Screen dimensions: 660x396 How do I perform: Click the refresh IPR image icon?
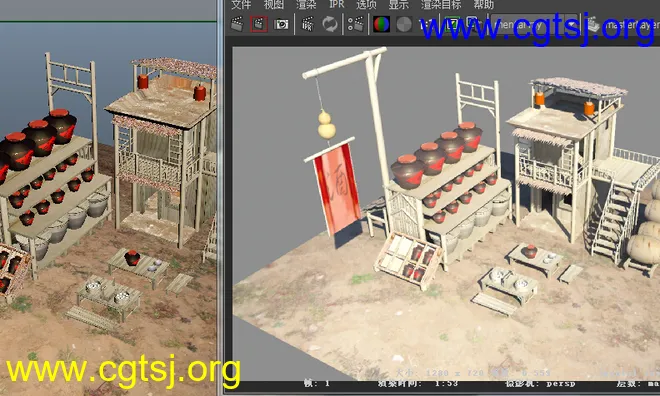coord(330,24)
